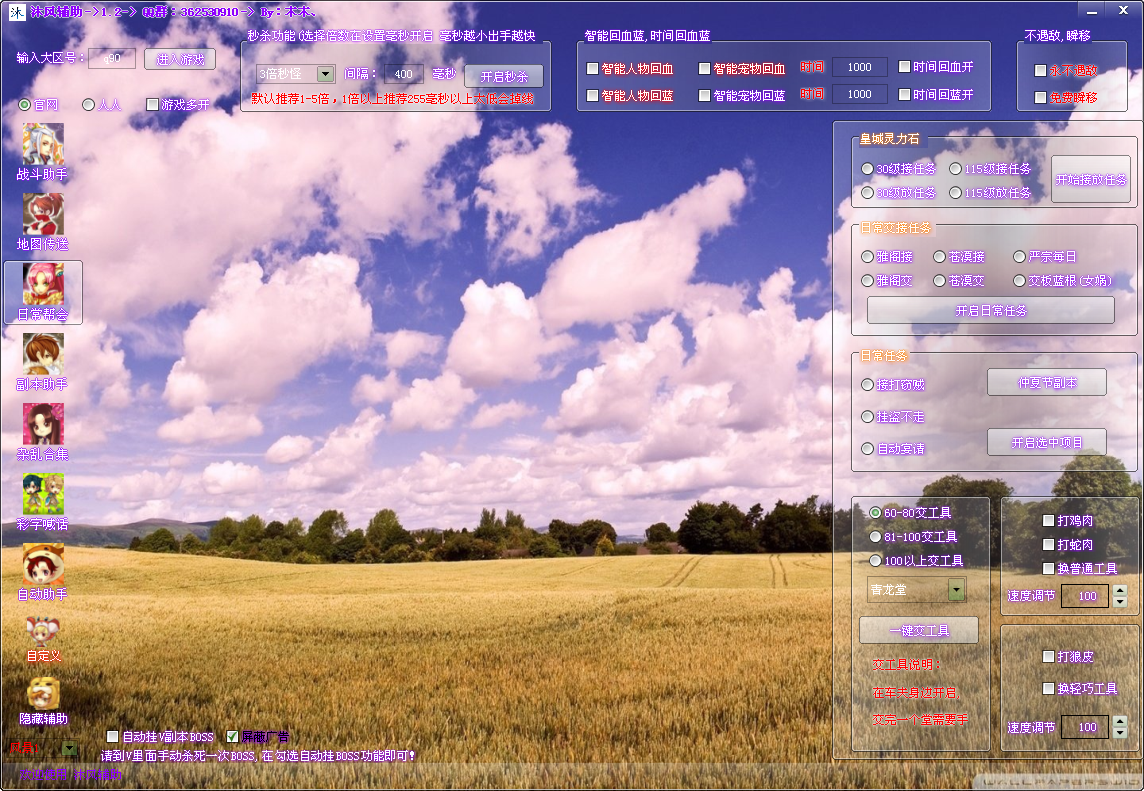Select 115级放任务 radio button
Screen dimensions: 1144x791
955,193
